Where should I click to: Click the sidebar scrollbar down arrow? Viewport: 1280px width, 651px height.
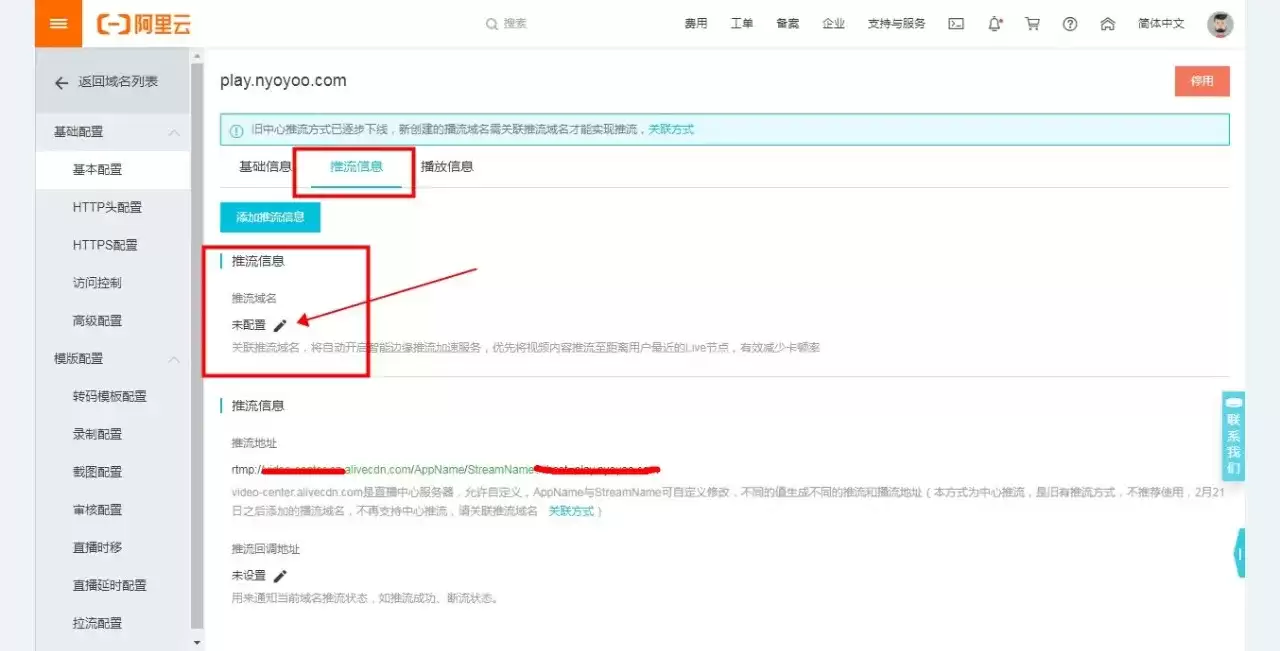[197, 642]
